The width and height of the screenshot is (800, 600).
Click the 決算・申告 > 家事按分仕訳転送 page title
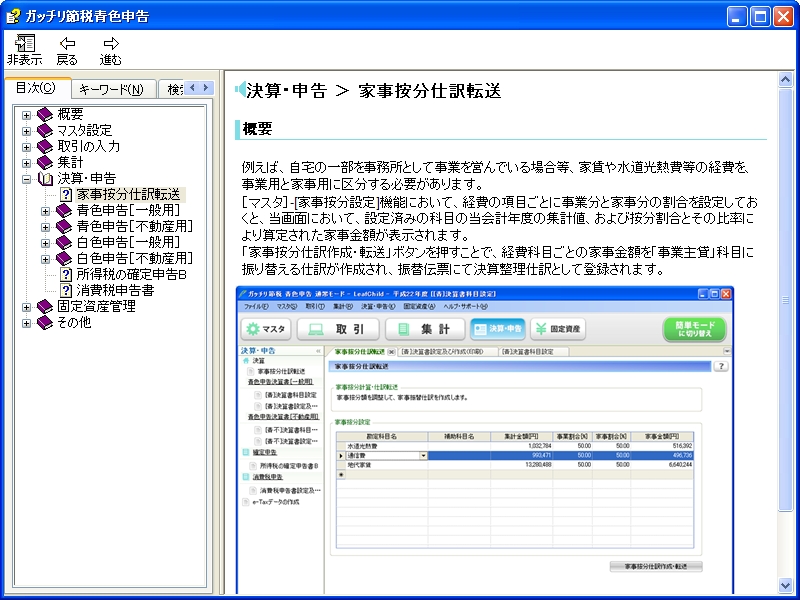373,91
